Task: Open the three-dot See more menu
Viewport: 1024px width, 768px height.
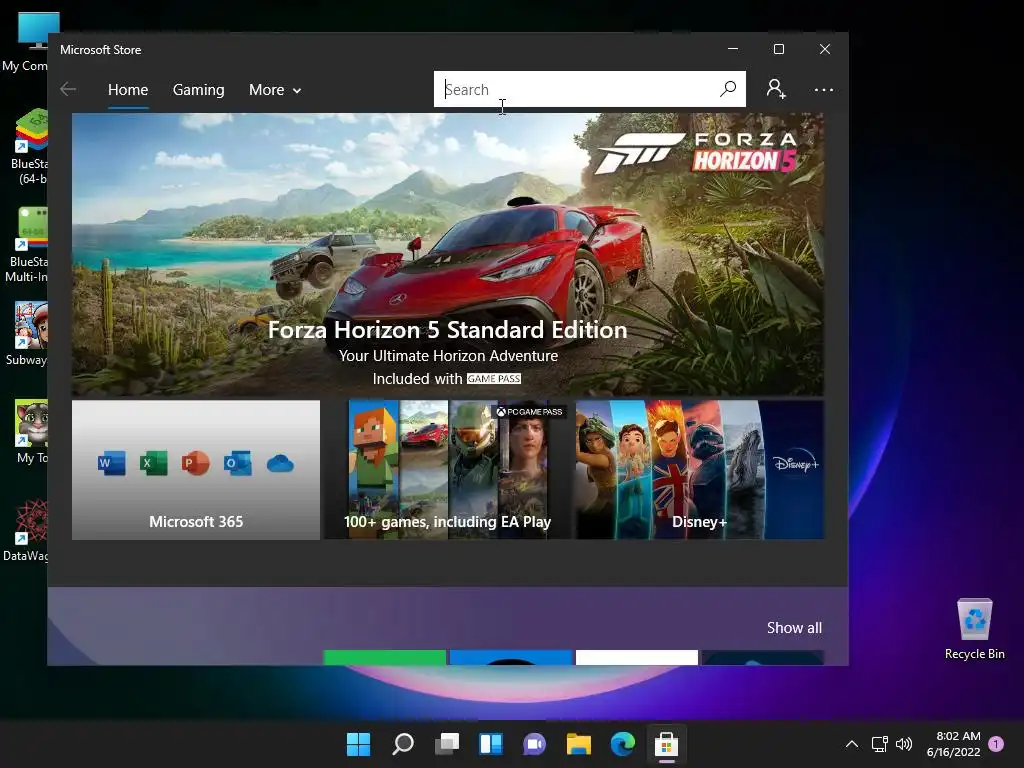Action: (824, 89)
